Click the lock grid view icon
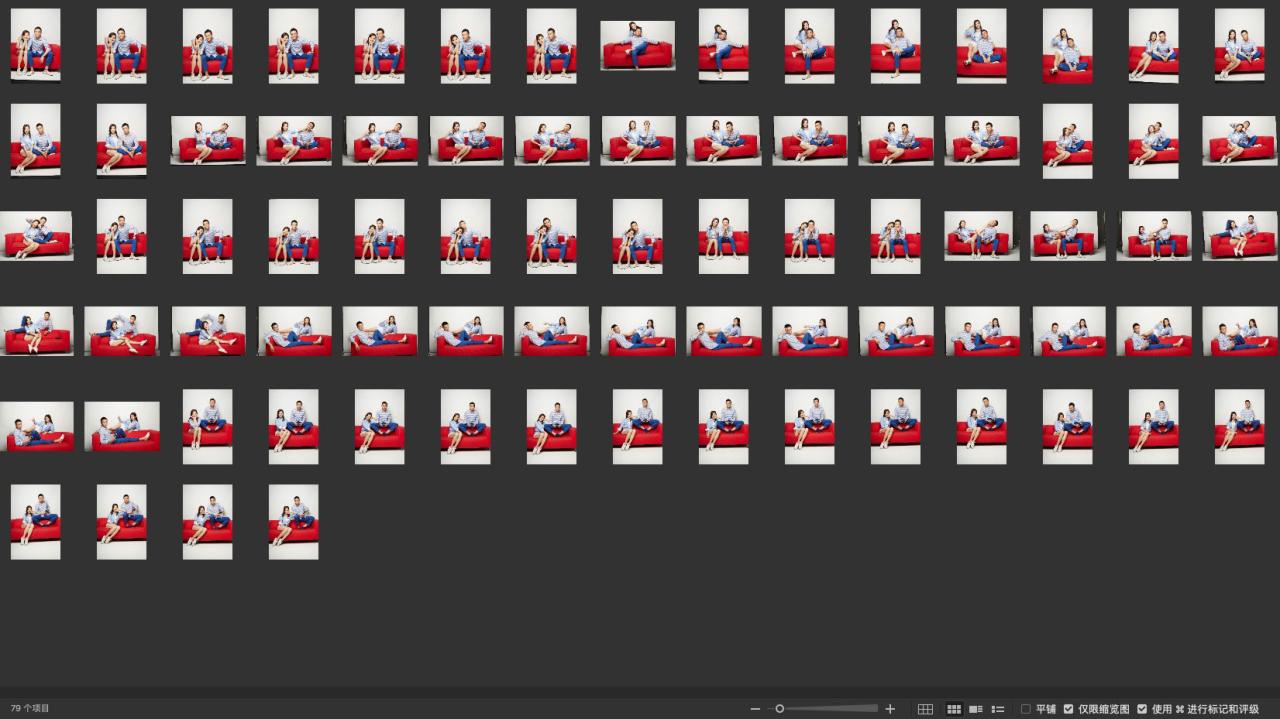Viewport: 1280px width, 719px height. click(x=925, y=709)
